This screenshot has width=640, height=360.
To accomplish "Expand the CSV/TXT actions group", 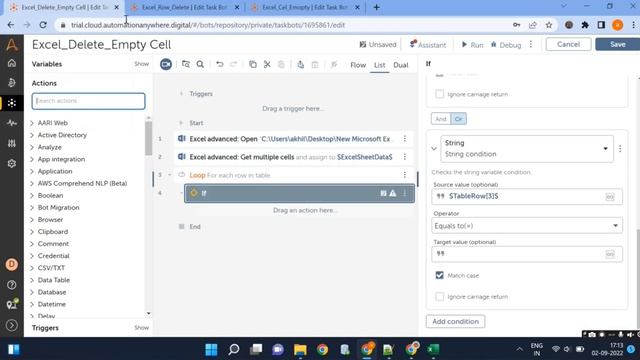I will (x=32, y=268).
